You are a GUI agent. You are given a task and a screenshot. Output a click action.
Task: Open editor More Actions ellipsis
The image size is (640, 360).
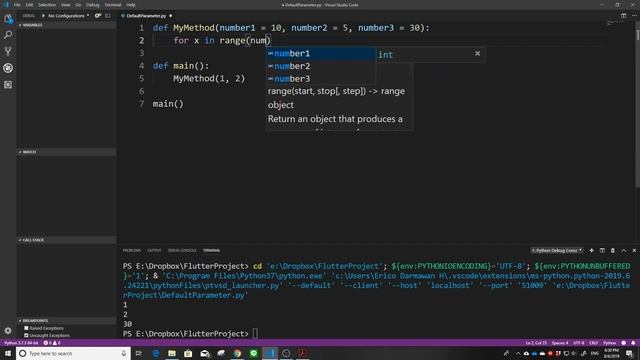(x=634, y=16)
